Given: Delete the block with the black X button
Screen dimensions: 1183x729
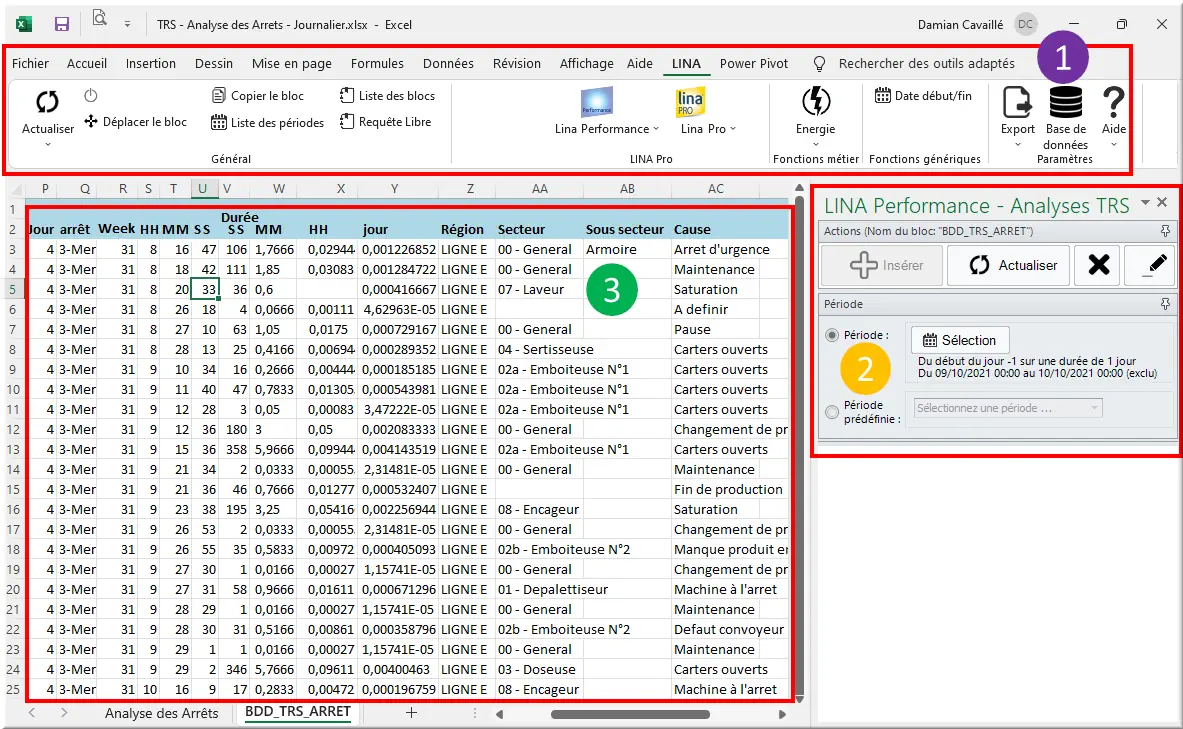Looking at the screenshot, I should point(1099,265).
